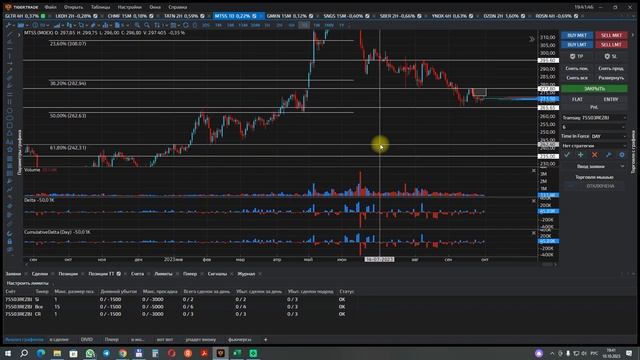Image resolution: width=640 pixels, height=360 pixels.
Task: Open the Журнал bottom tab
Action: coord(246,274)
